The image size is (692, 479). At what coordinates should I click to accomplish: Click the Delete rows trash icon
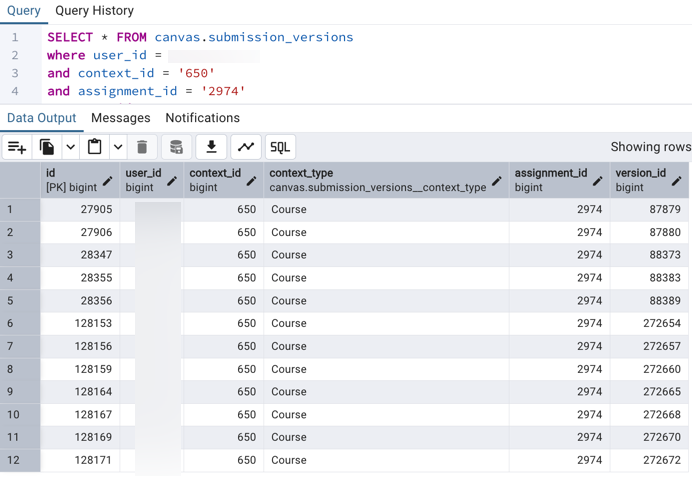click(142, 147)
